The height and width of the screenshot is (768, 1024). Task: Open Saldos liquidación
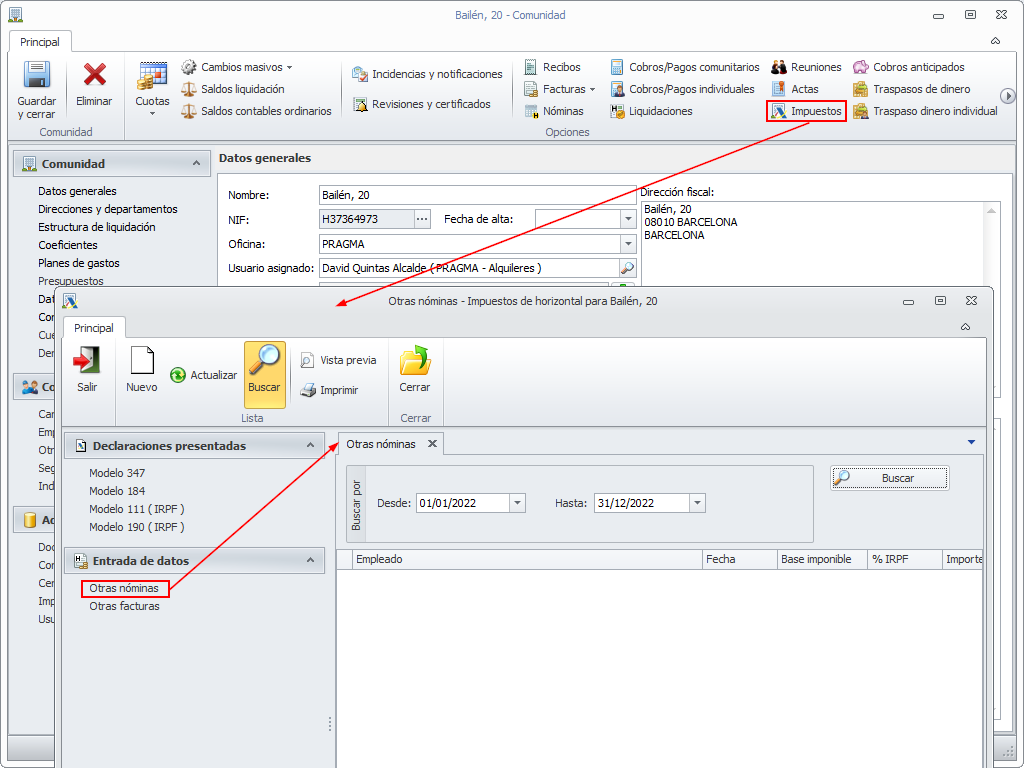tap(232, 89)
